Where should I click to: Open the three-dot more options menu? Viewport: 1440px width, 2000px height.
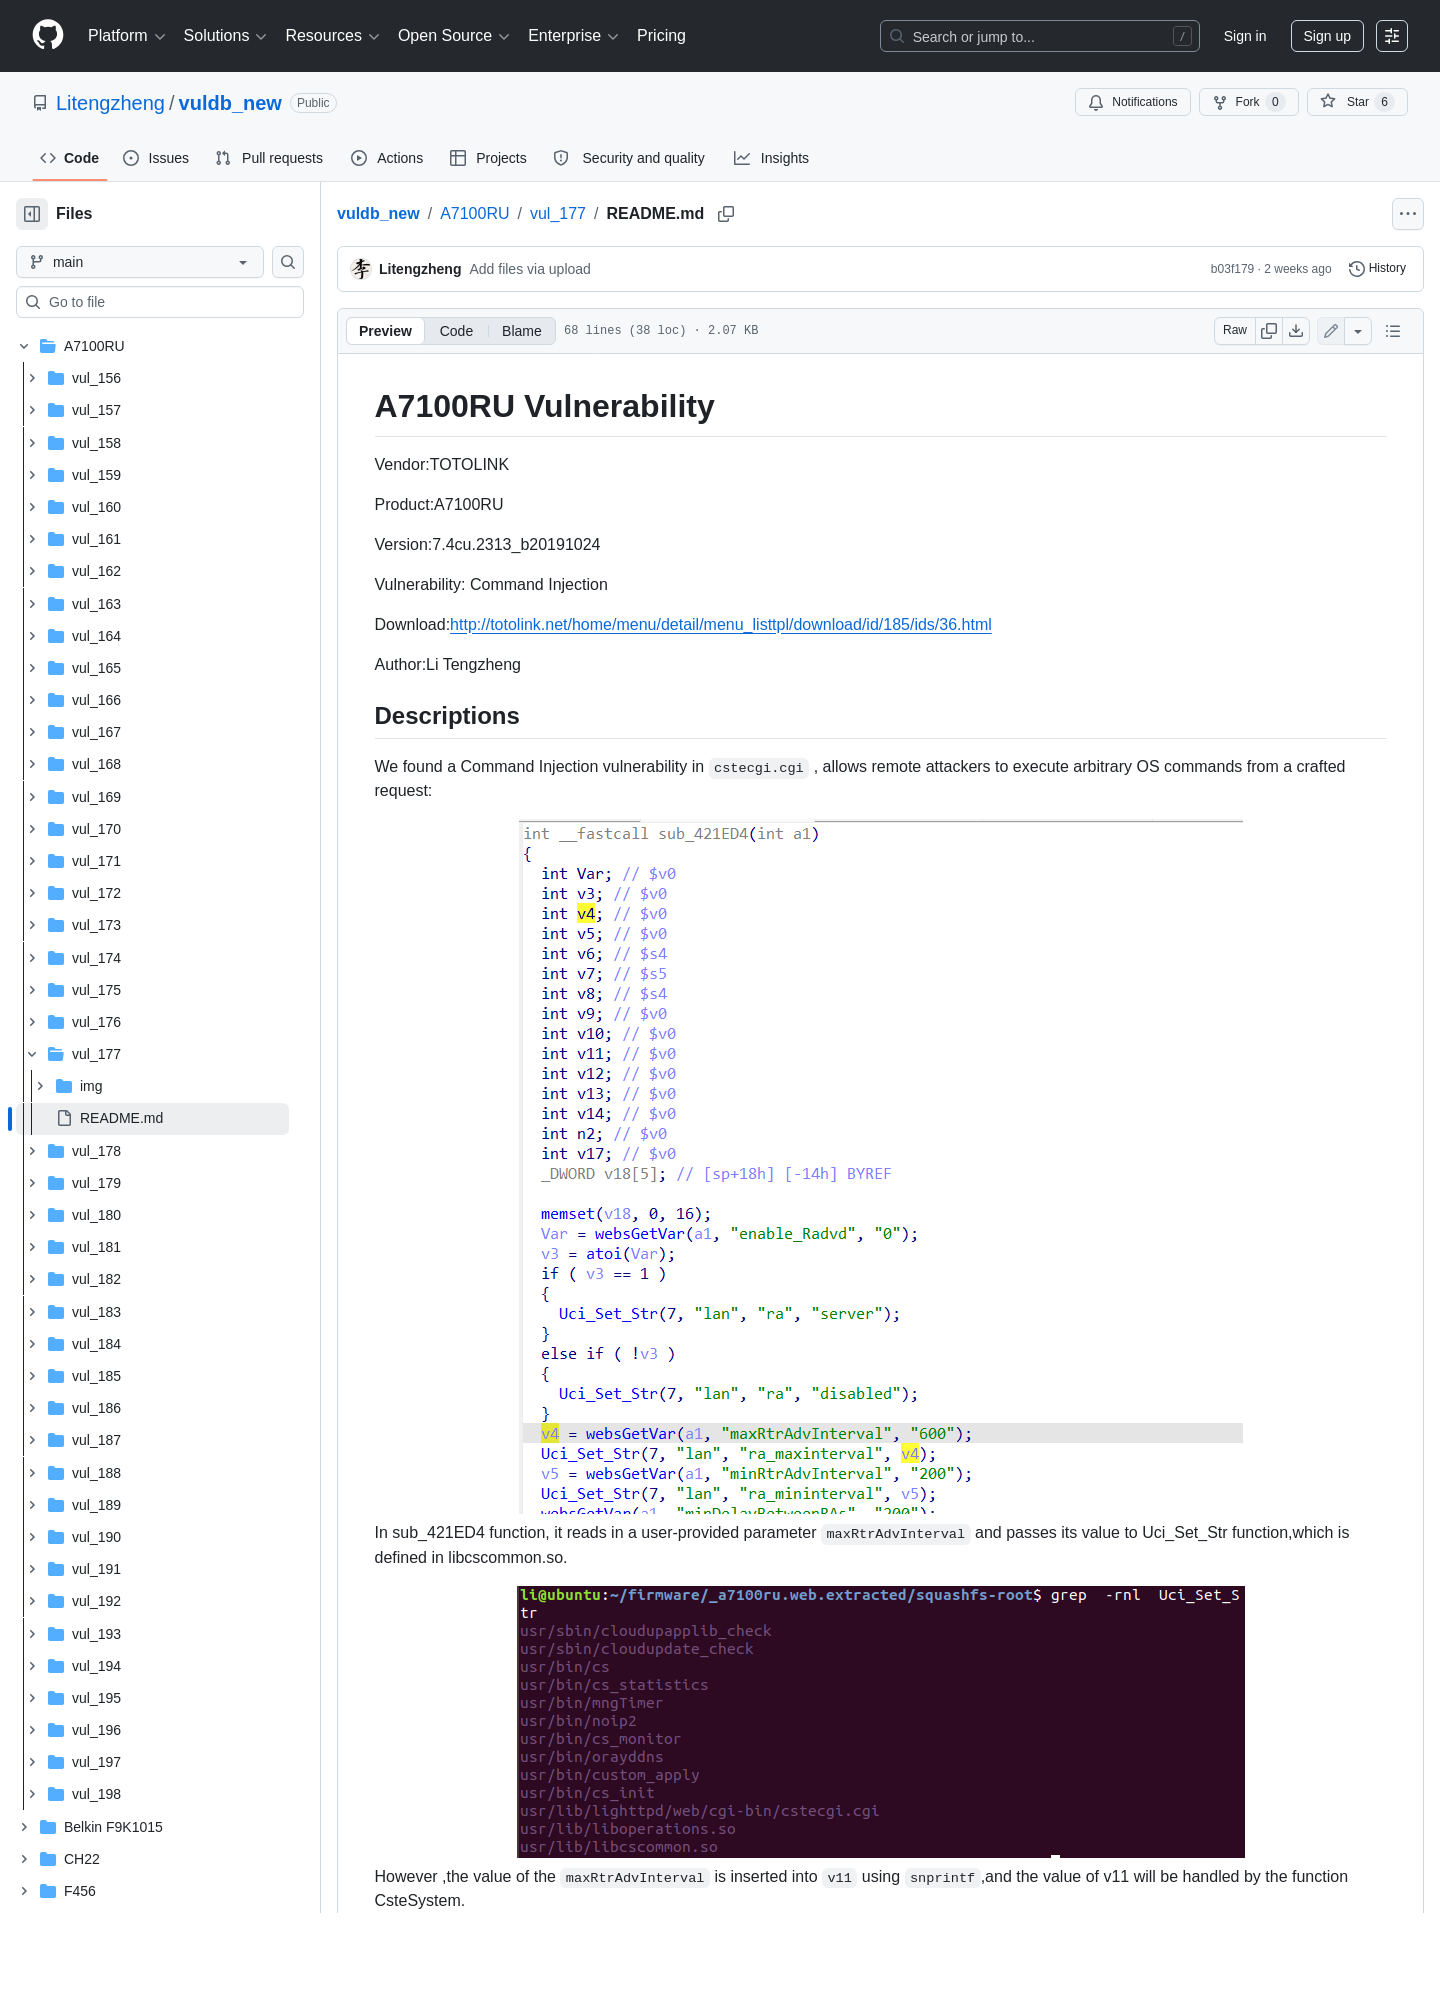(1408, 214)
